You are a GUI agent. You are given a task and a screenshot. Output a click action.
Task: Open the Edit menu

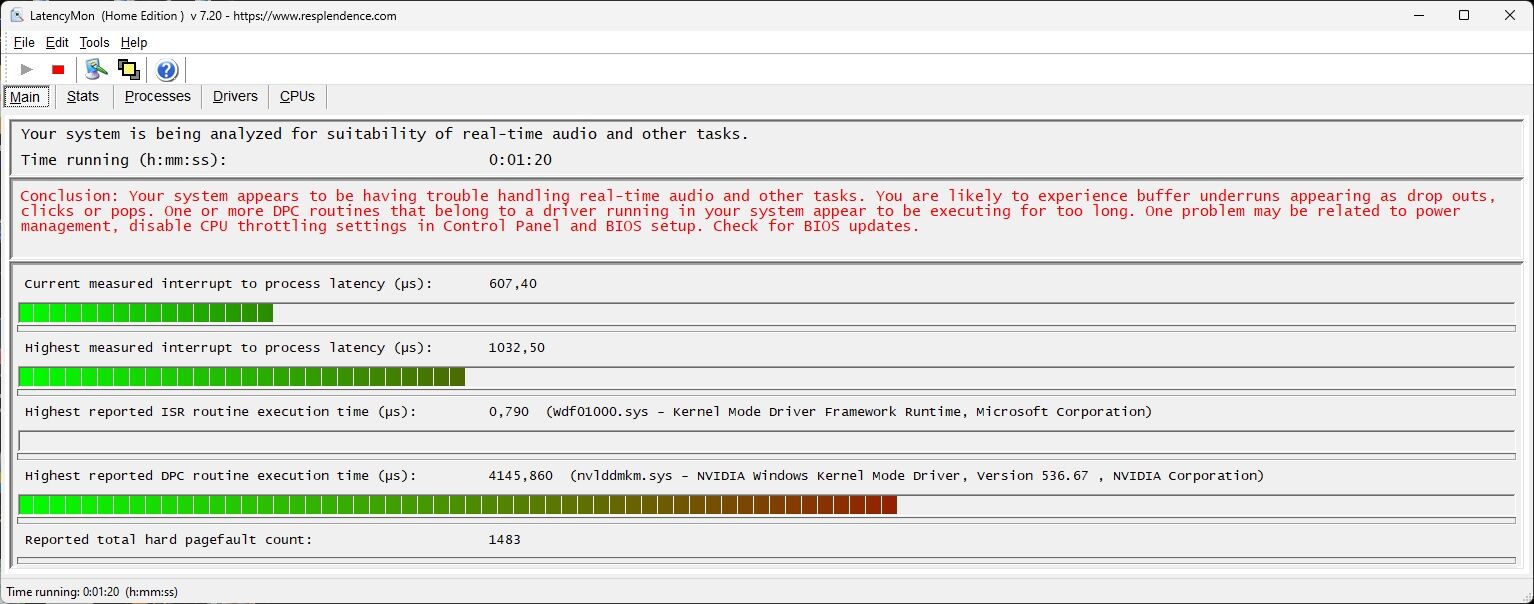pyautogui.click(x=57, y=42)
